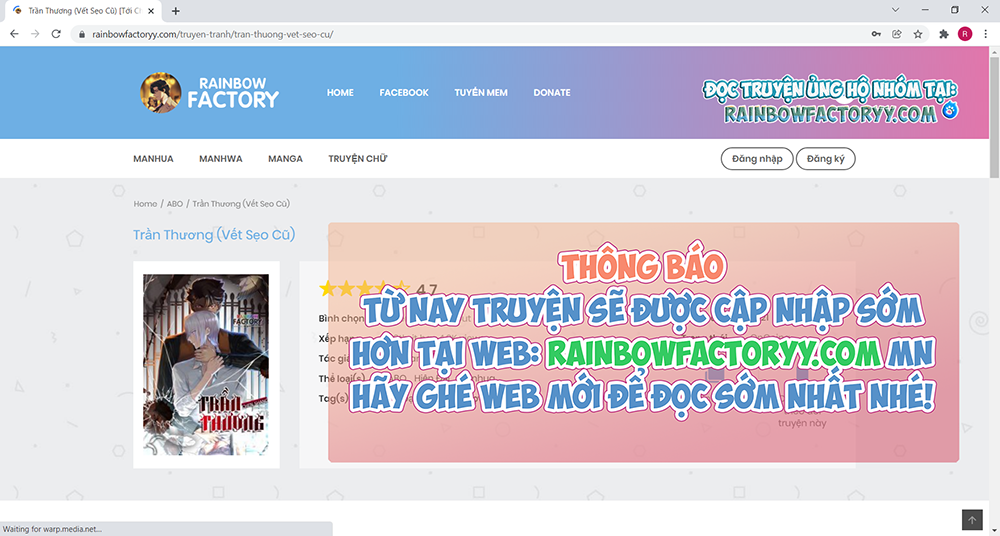View site info via the padlock icon
The height and width of the screenshot is (536, 1000).
pyautogui.click(x=83, y=33)
